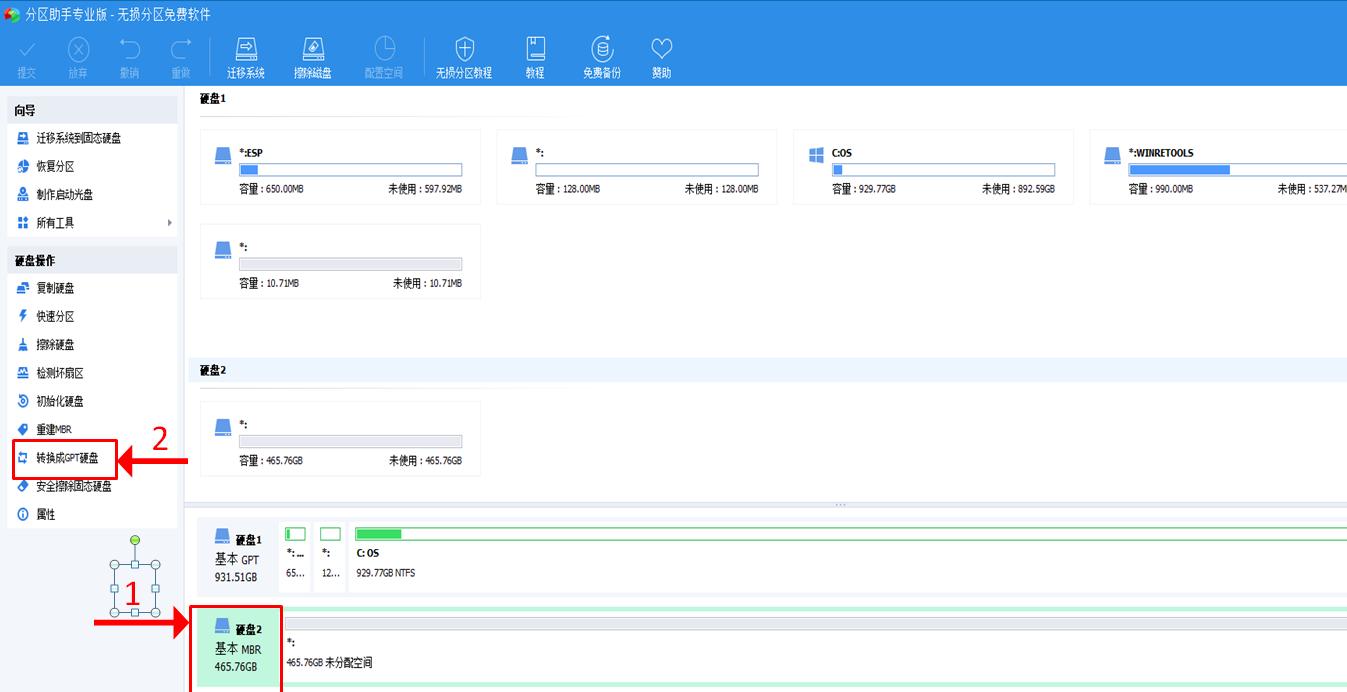Click the drive icon on ESP card
Viewport: 1347px width, 692px height.
pos(223,155)
